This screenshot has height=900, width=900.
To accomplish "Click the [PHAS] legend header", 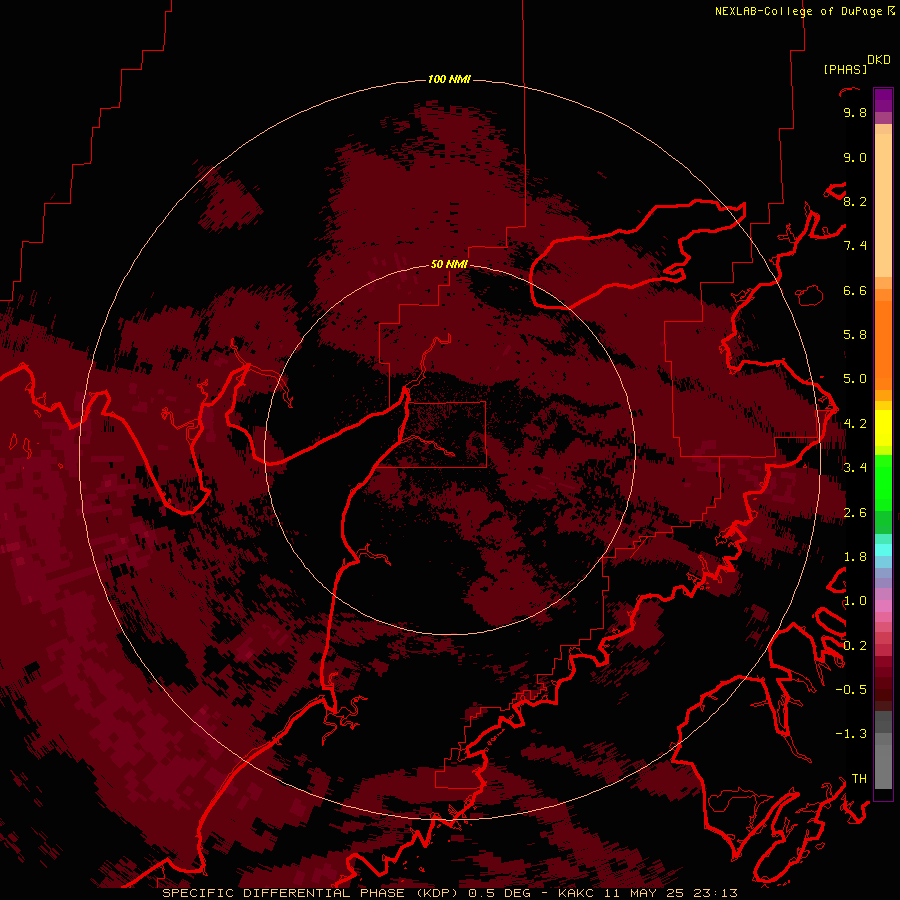I will (x=845, y=69).
